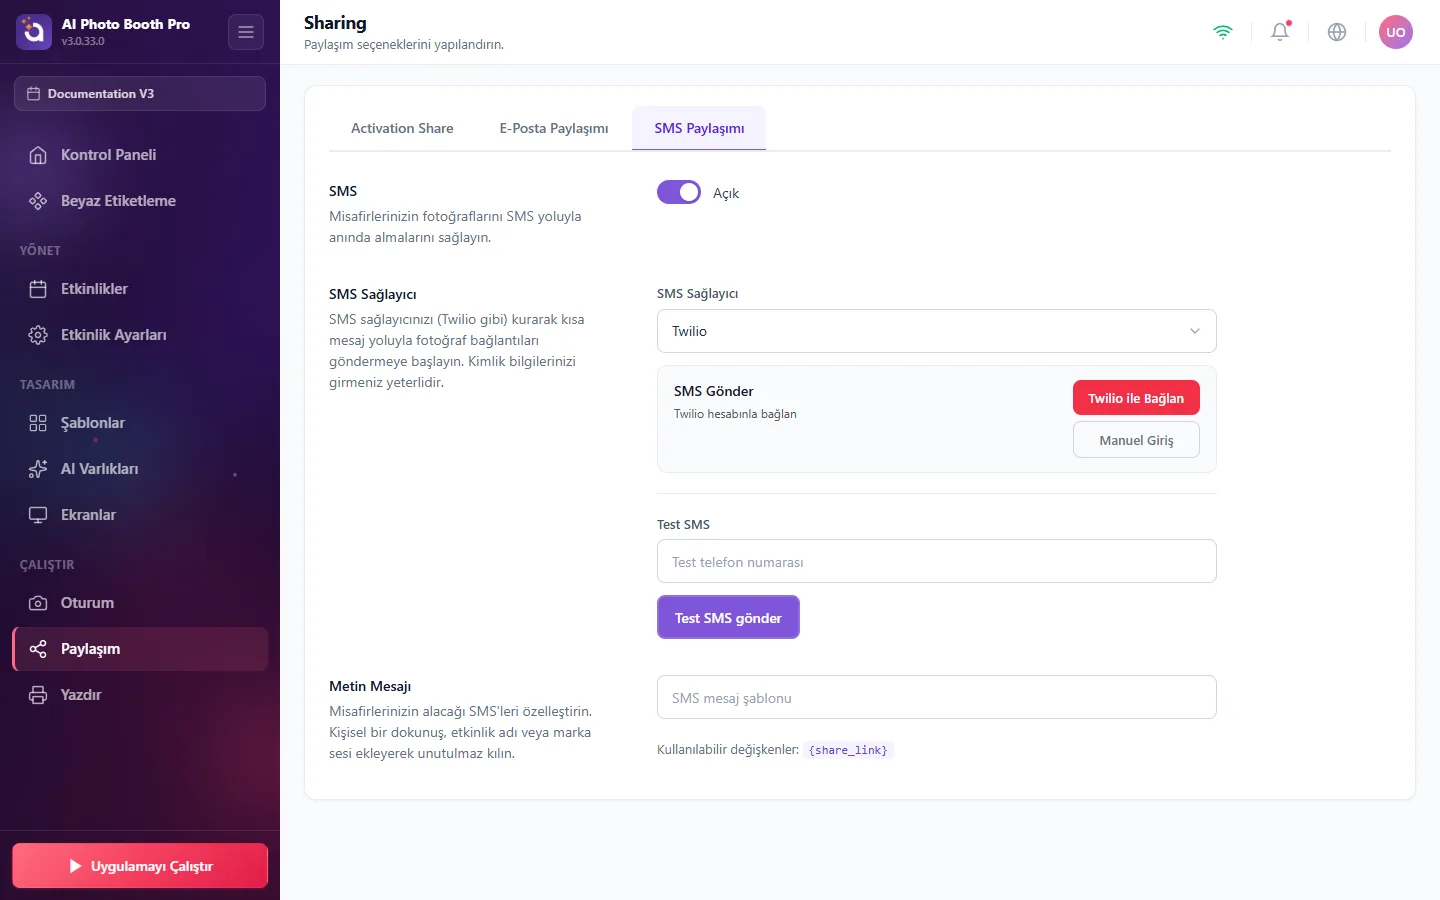The height and width of the screenshot is (900, 1440).
Task: Open the SMS Sağlayıcı Twilio dropdown
Action: click(937, 331)
